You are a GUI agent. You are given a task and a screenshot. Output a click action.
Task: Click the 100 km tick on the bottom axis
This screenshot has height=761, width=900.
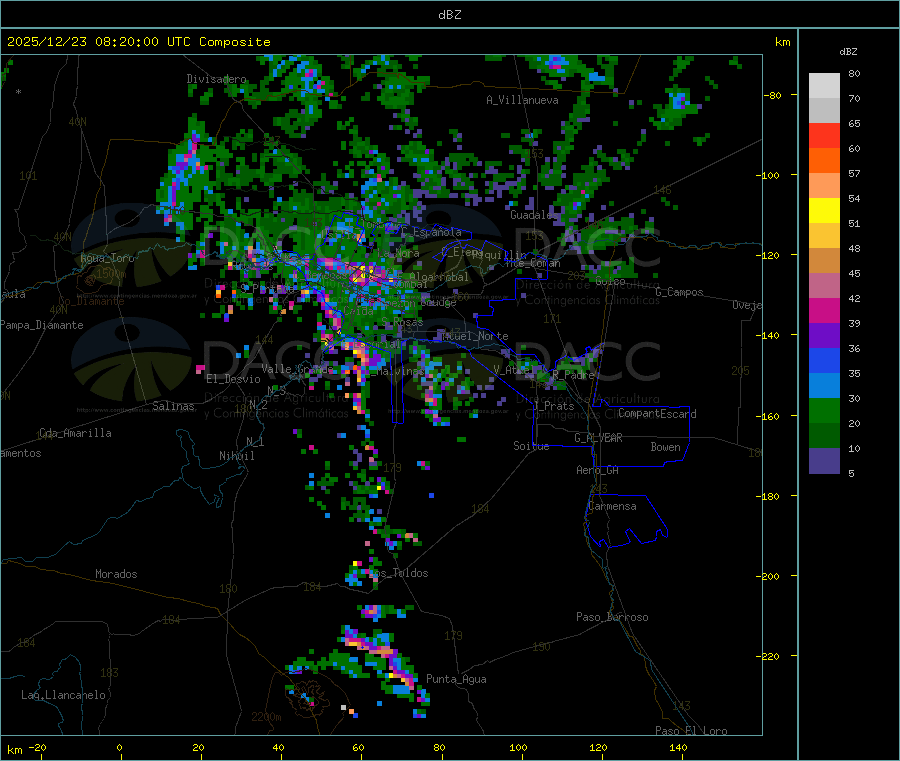click(518, 747)
